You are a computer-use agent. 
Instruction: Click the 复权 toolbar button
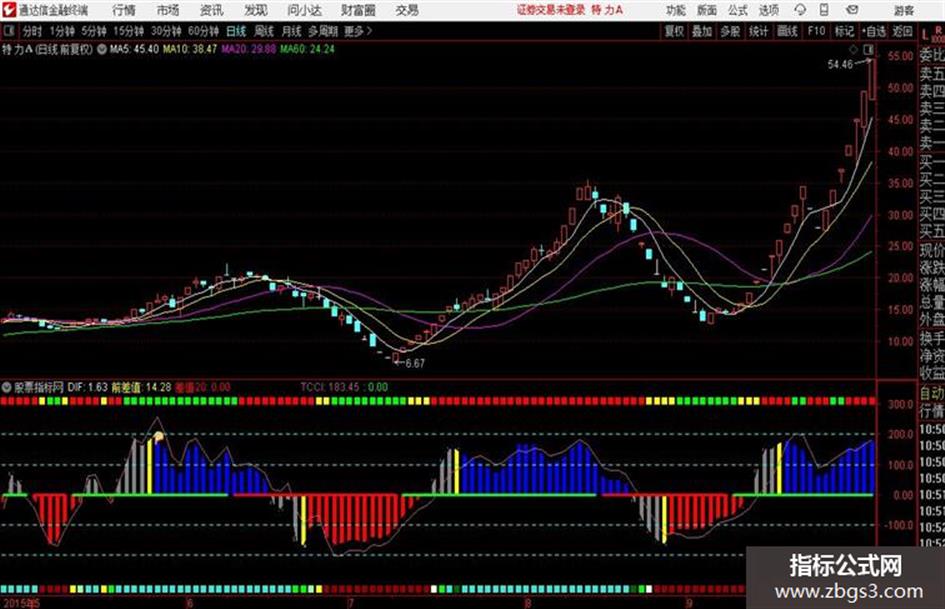click(x=674, y=31)
